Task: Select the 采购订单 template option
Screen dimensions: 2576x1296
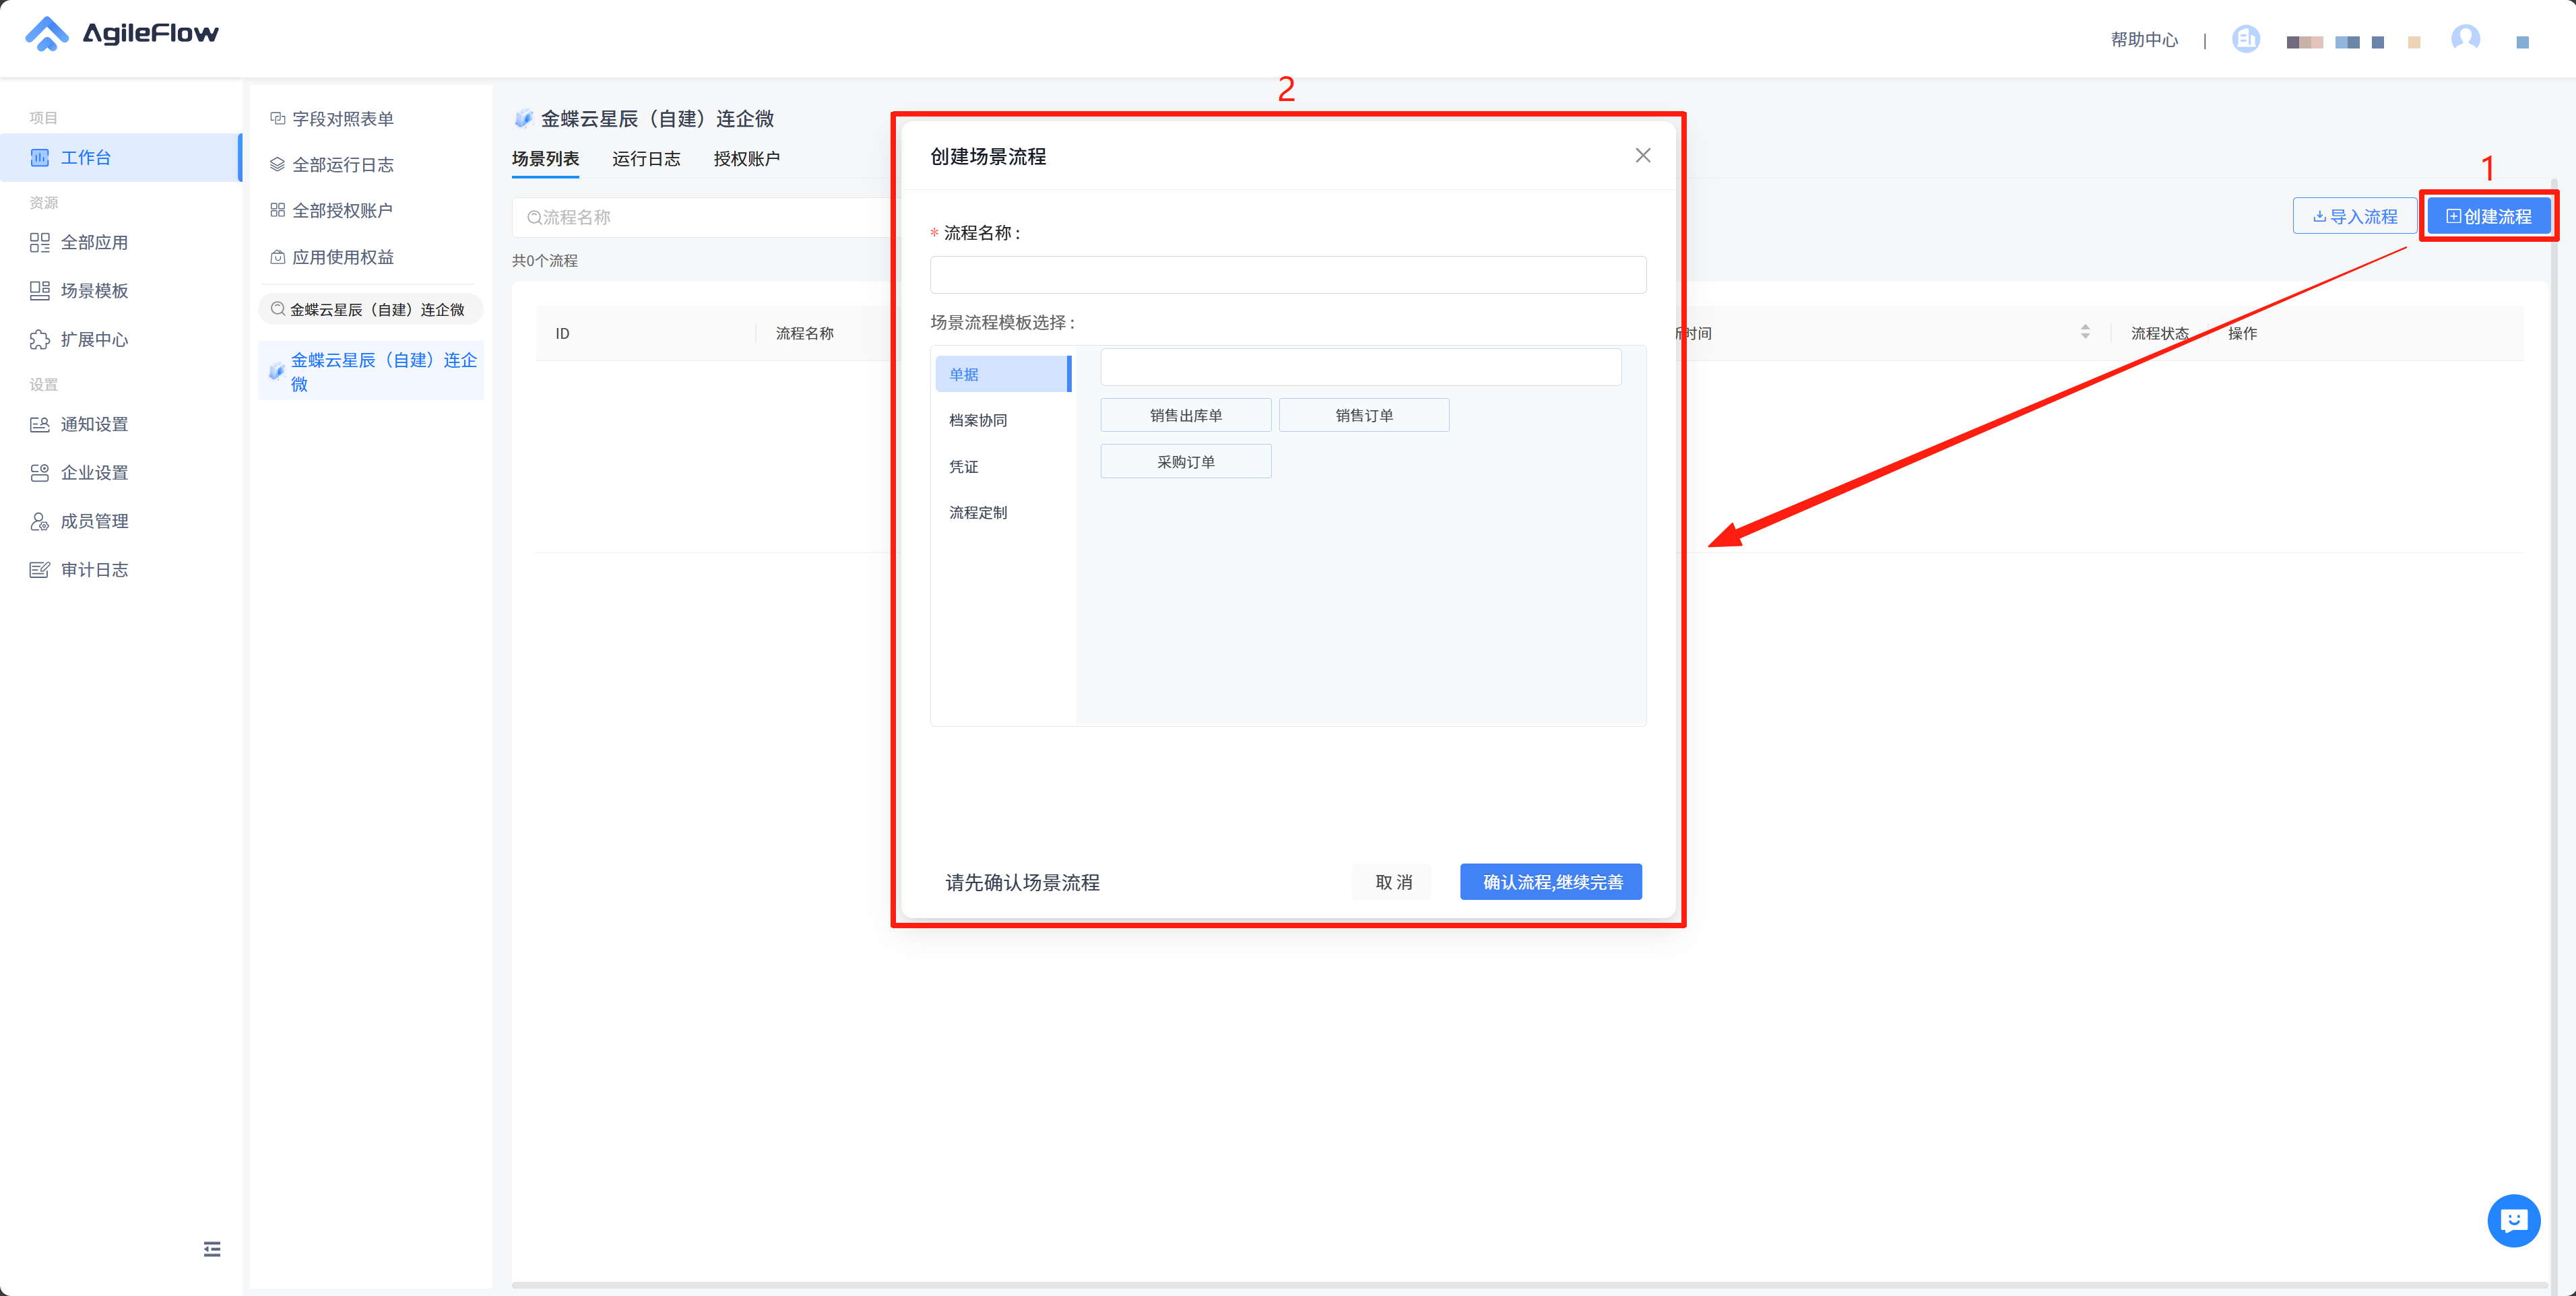Action: pos(1185,462)
